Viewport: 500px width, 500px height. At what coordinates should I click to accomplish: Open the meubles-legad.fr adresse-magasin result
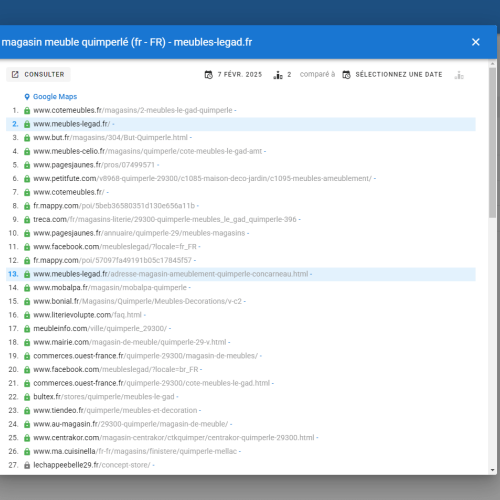click(x=171, y=274)
